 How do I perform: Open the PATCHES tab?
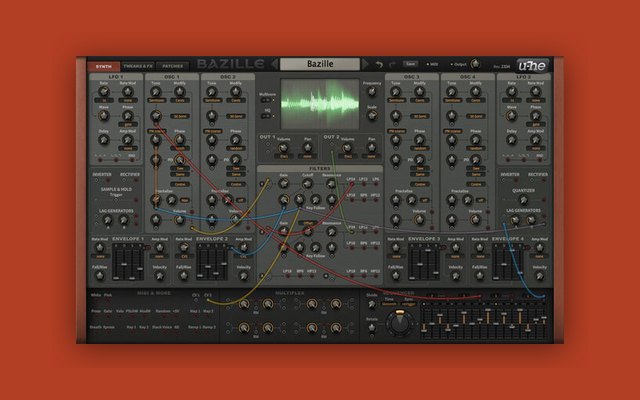[173, 66]
